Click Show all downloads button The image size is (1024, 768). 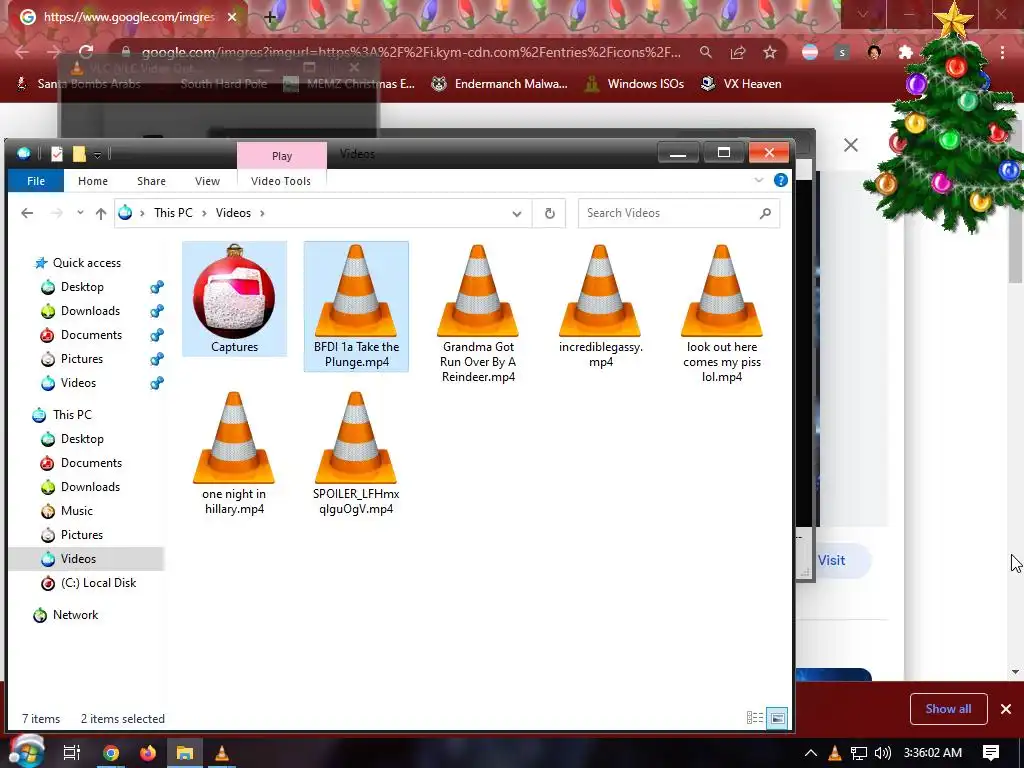tap(948, 709)
